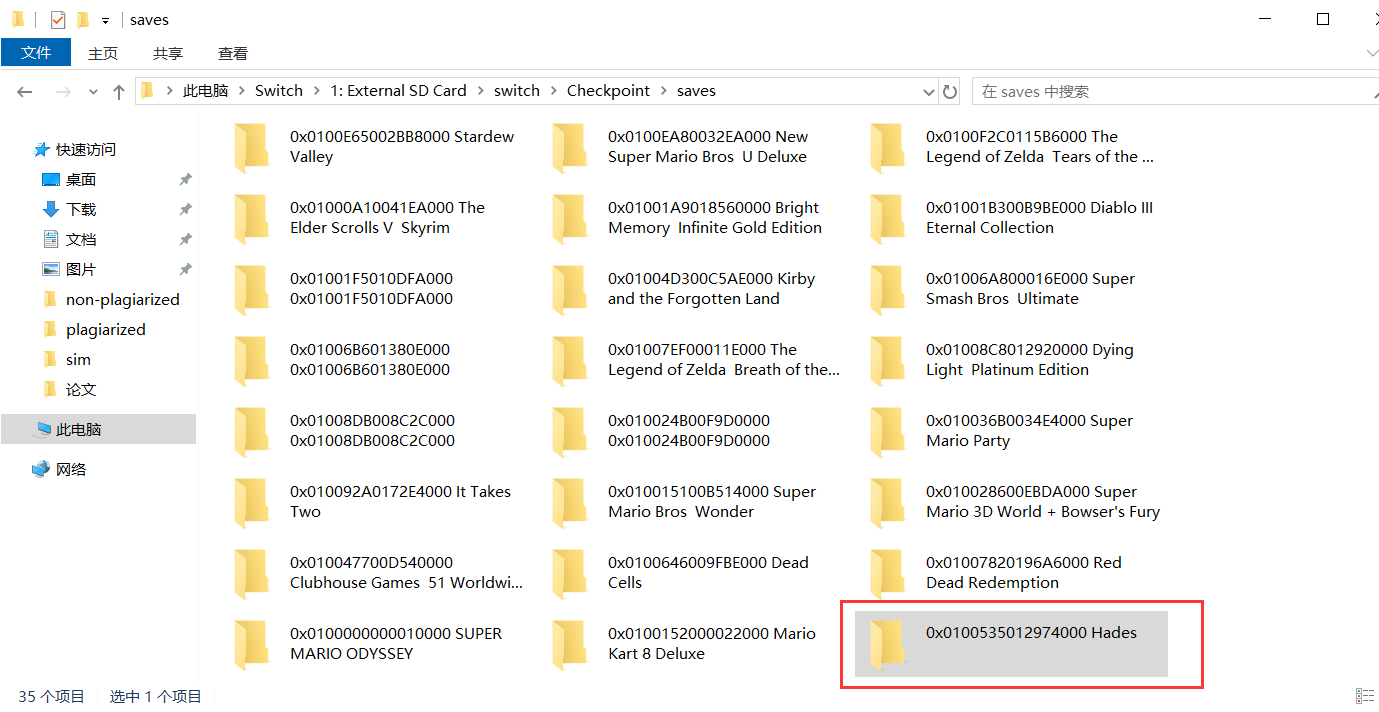The height and width of the screenshot is (712, 1379).
Task: Select Bright Memory Infinite Gold Edition folder icon
Action: [x=569, y=219]
